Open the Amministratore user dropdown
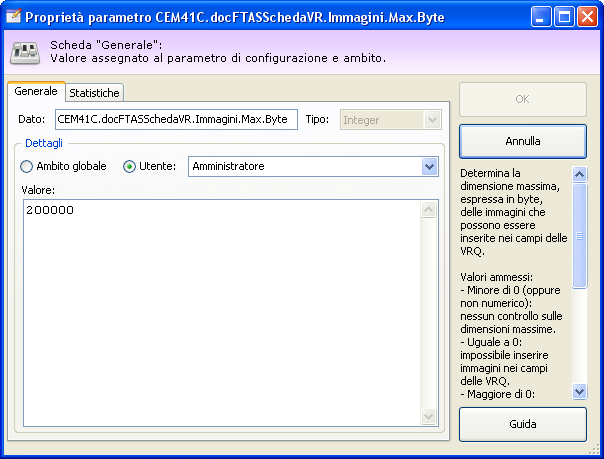 (430, 166)
